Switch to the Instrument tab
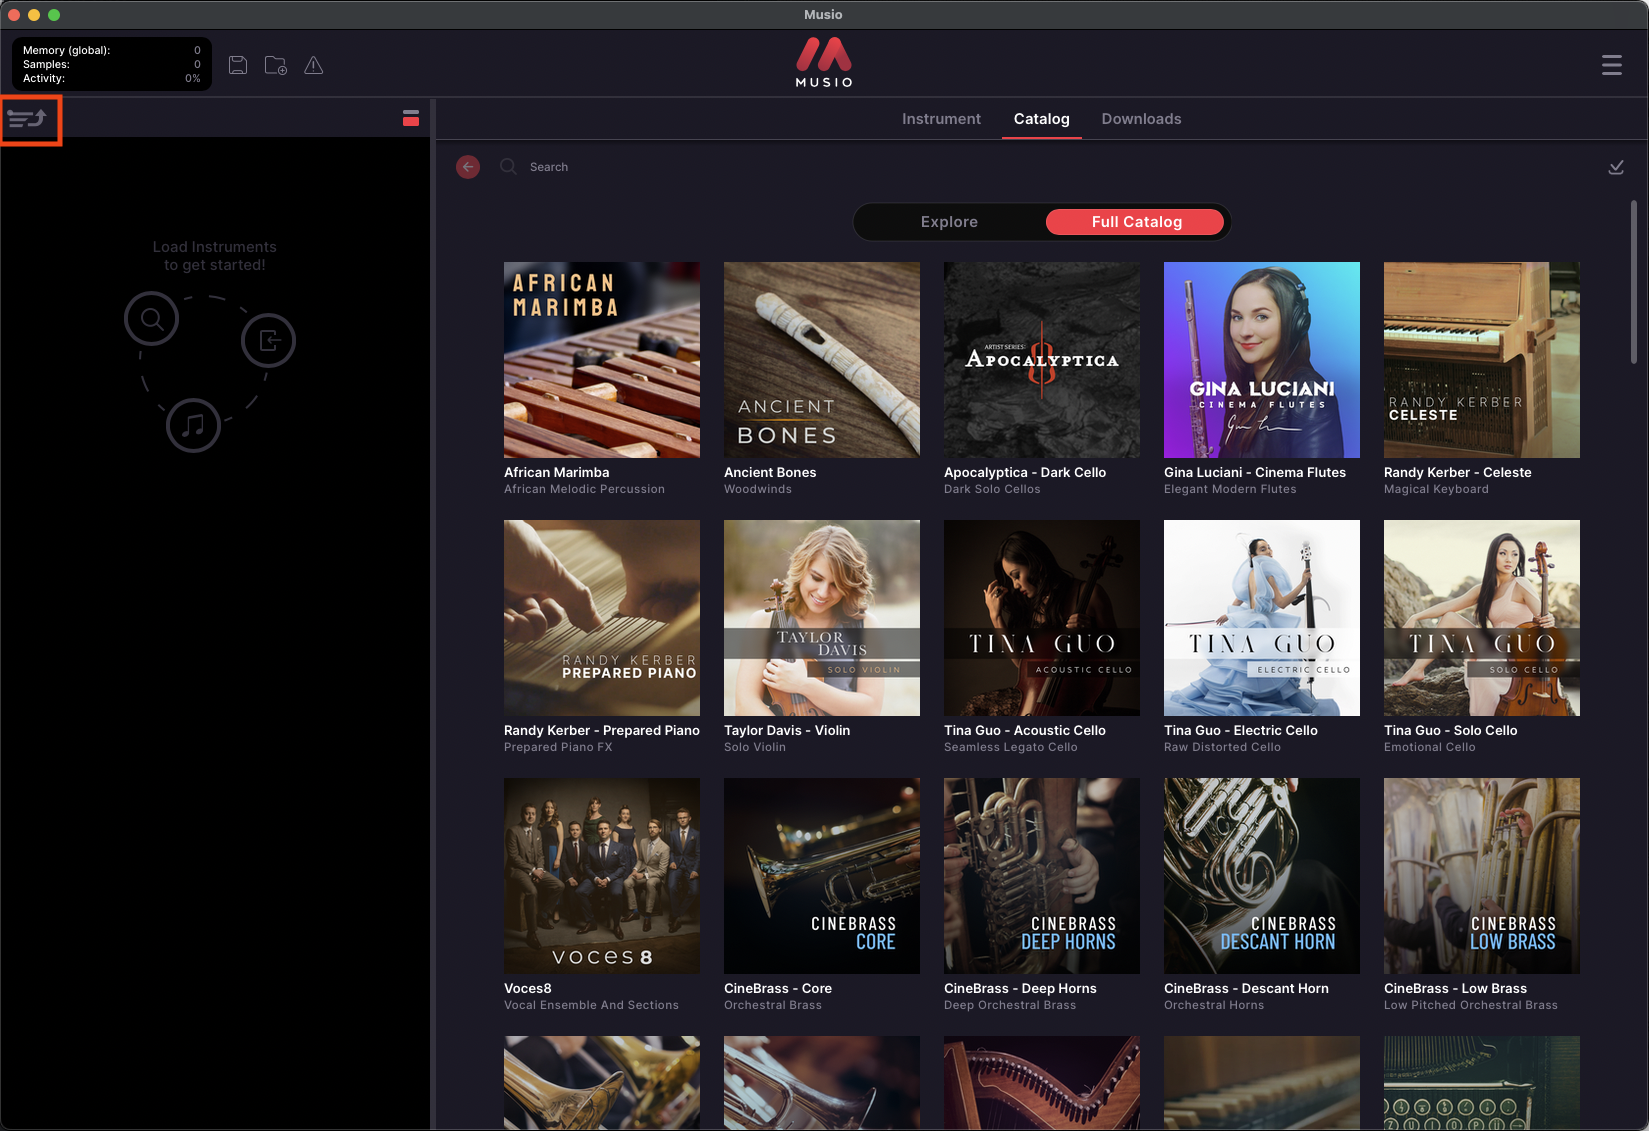Image resolution: width=1649 pixels, height=1131 pixels. pos(941,119)
